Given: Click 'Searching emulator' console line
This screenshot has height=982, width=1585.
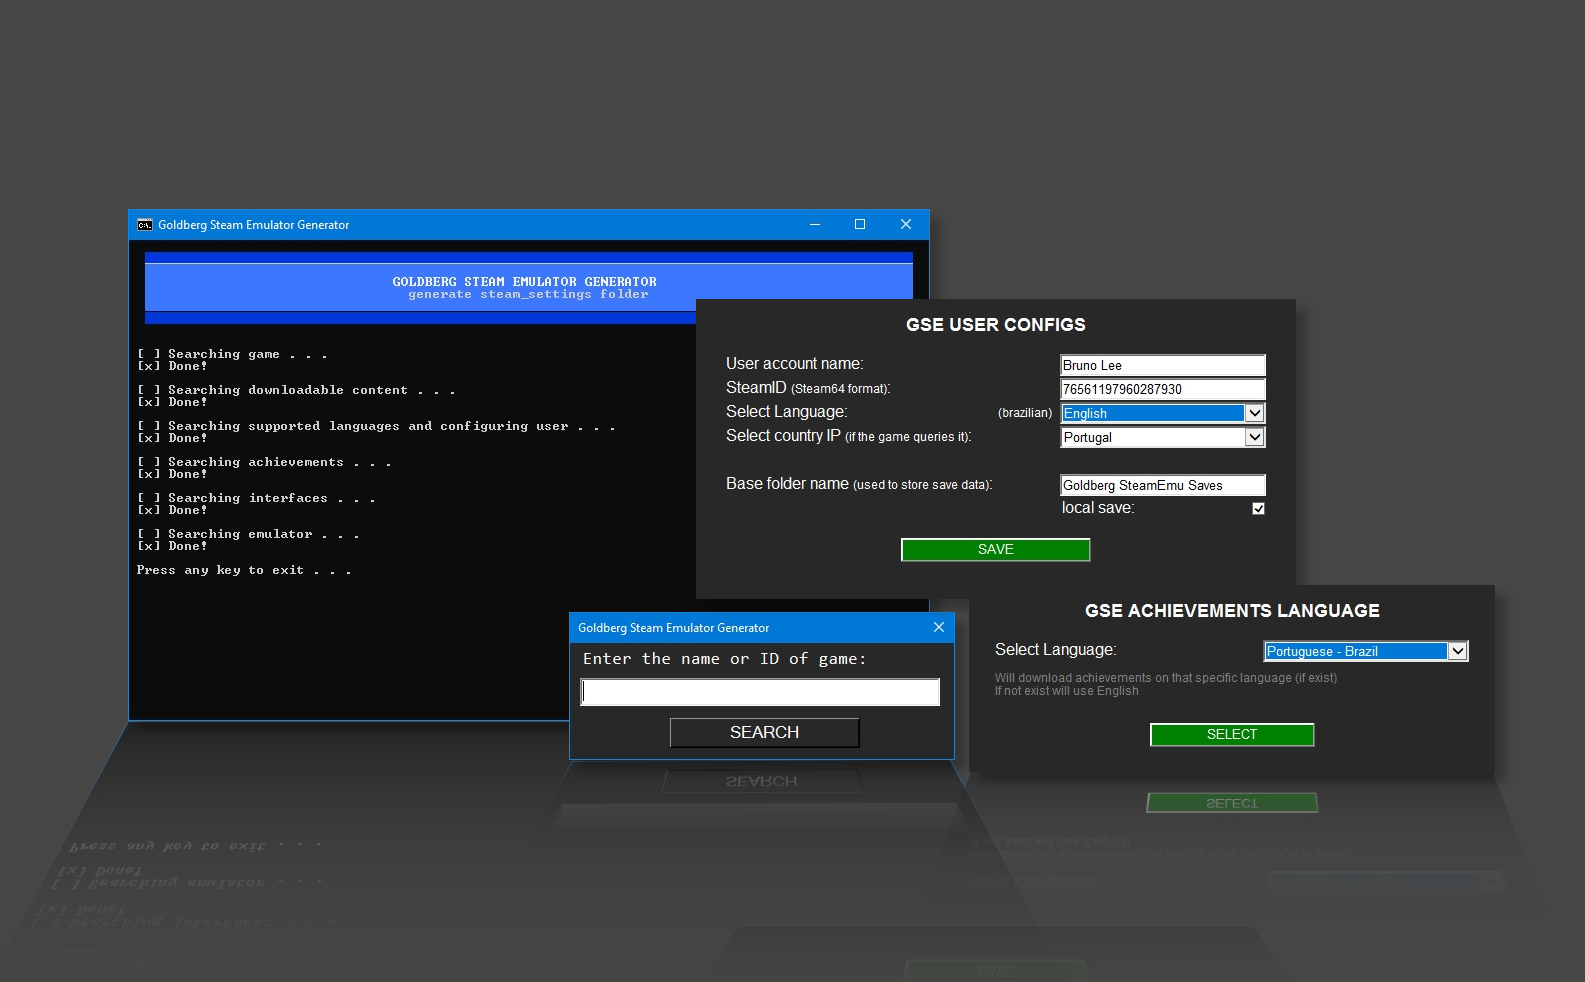Looking at the screenshot, I should [248, 534].
